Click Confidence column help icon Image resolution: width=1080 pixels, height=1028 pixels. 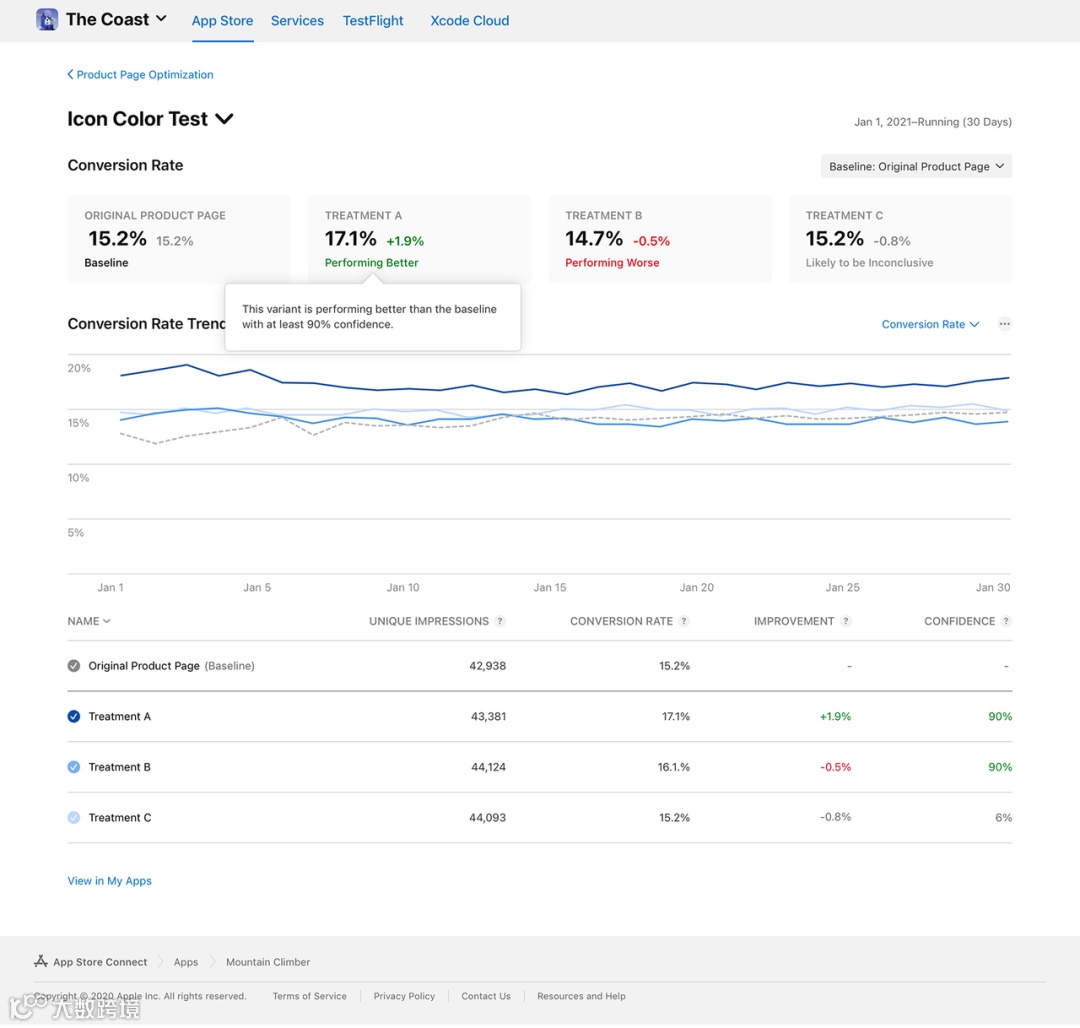(x=1006, y=621)
